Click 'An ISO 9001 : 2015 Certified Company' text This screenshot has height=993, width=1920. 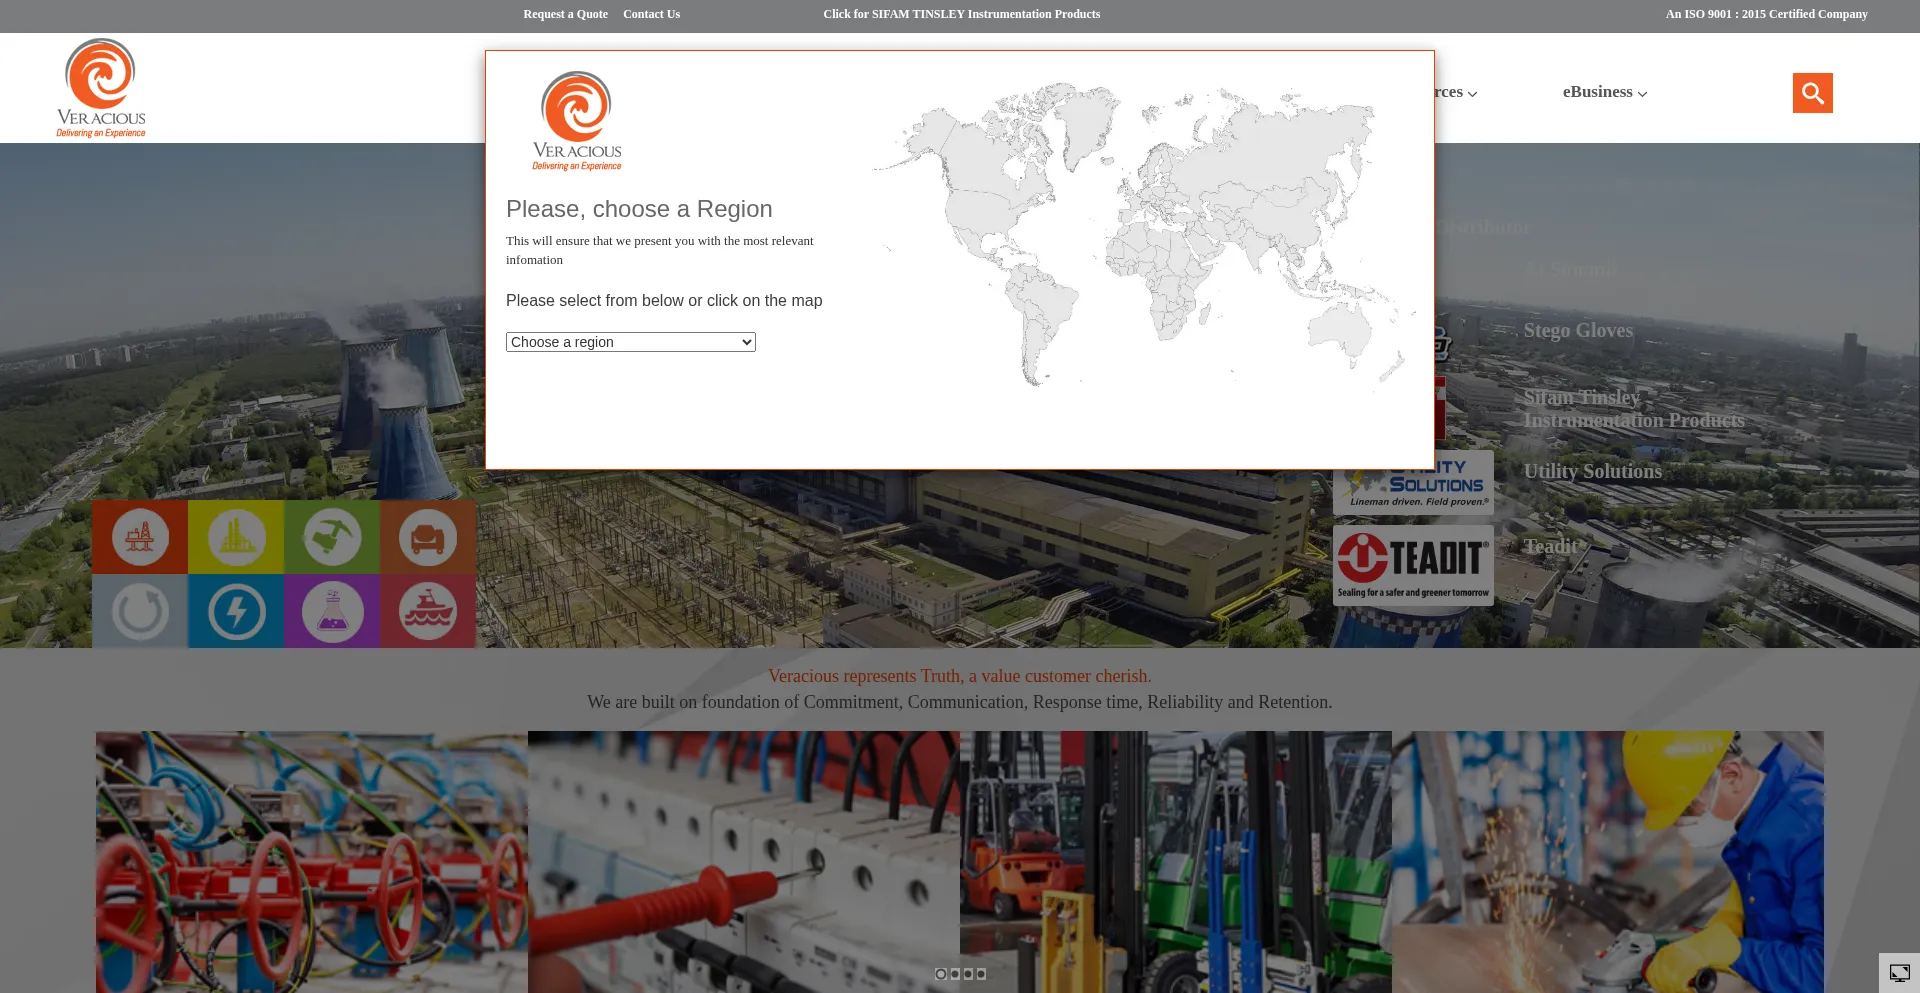pos(1766,14)
